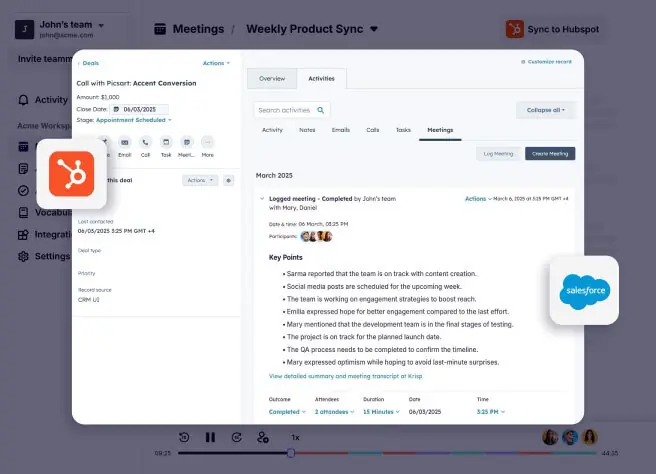656x474 pixels.
Task: Click the Search activities field
Action: (292, 110)
